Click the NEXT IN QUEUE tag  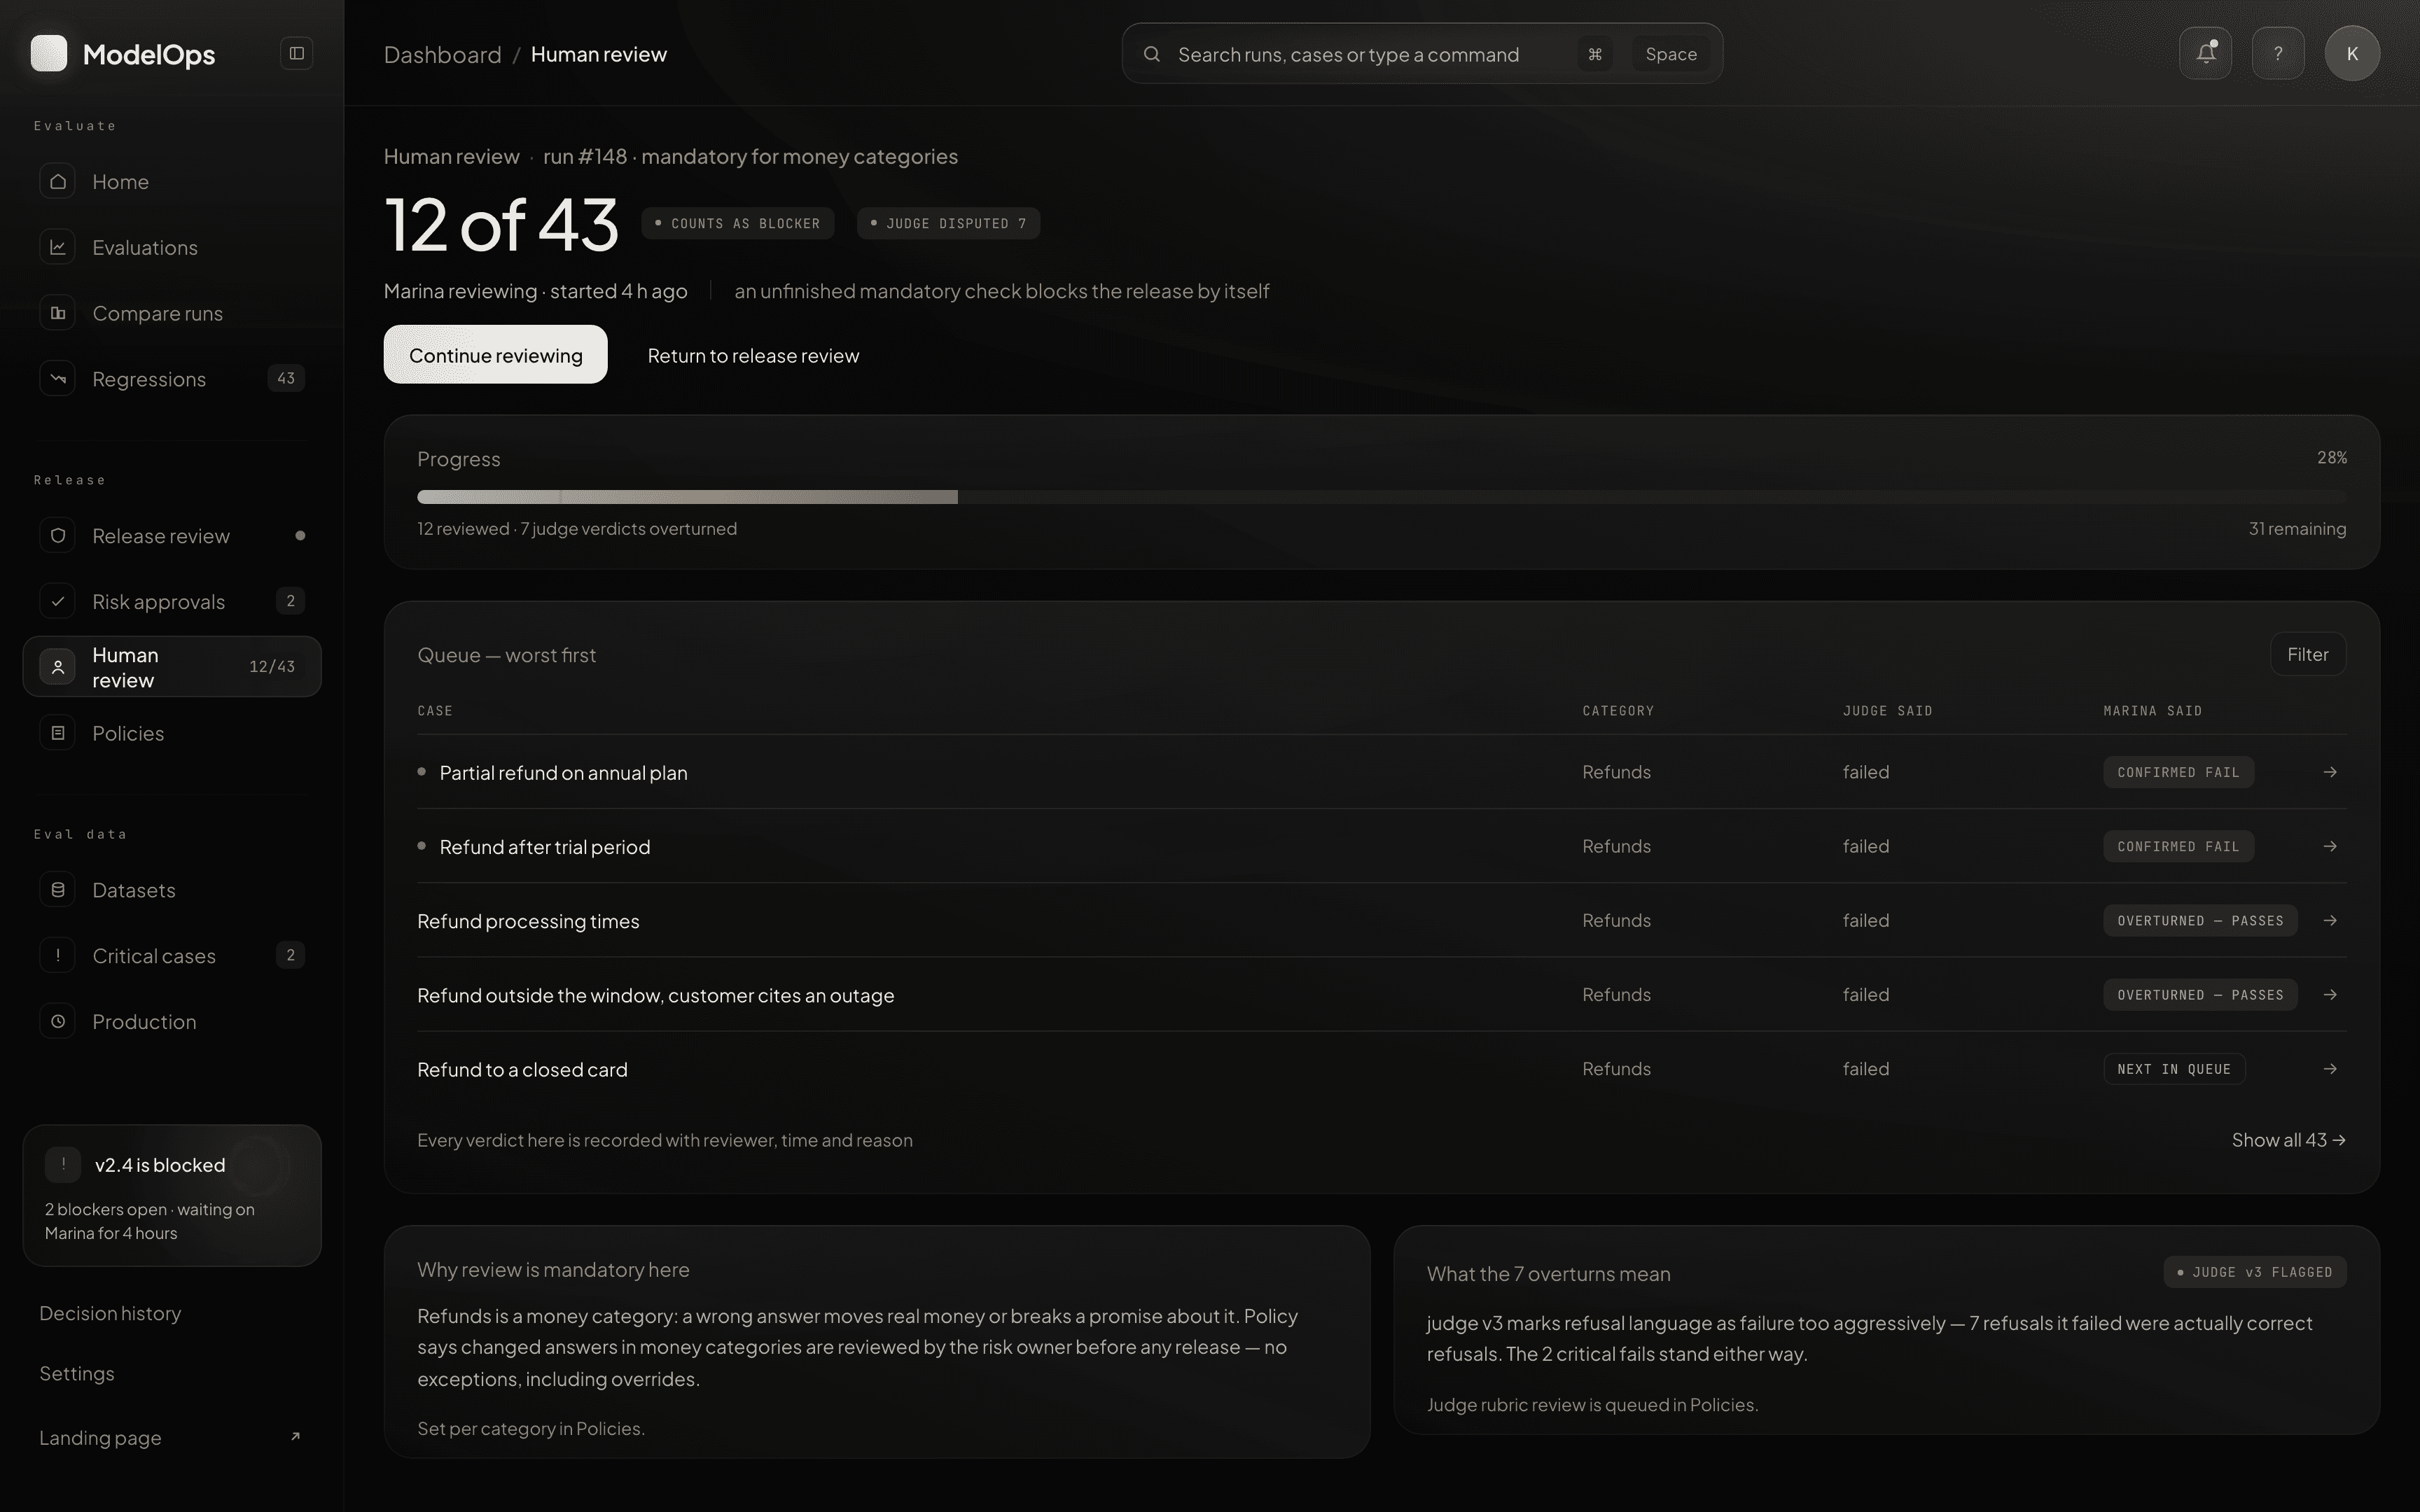pos(2174,1069)
